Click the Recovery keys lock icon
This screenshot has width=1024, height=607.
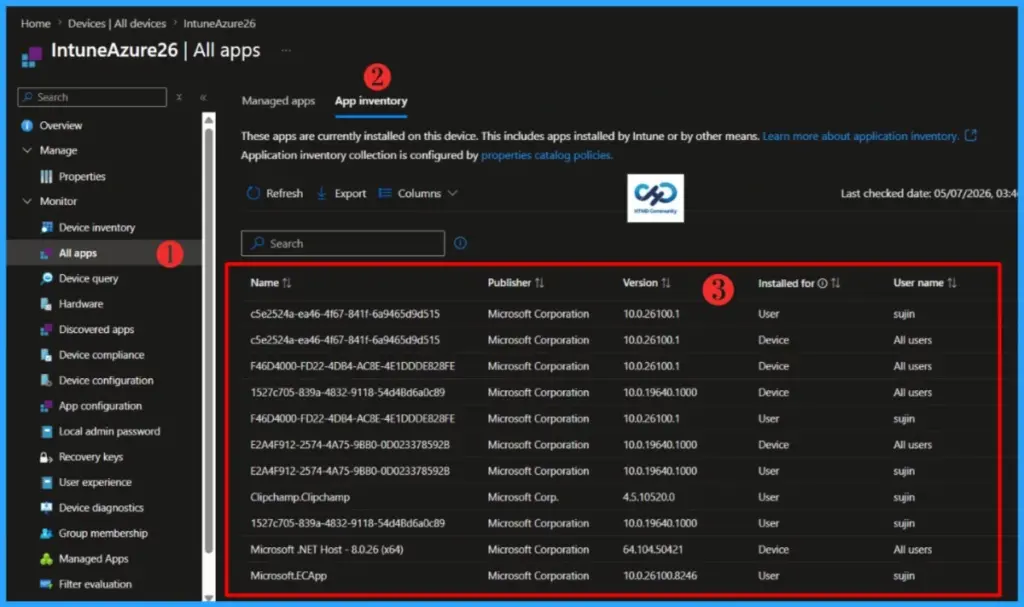click(x=46, y=457)
